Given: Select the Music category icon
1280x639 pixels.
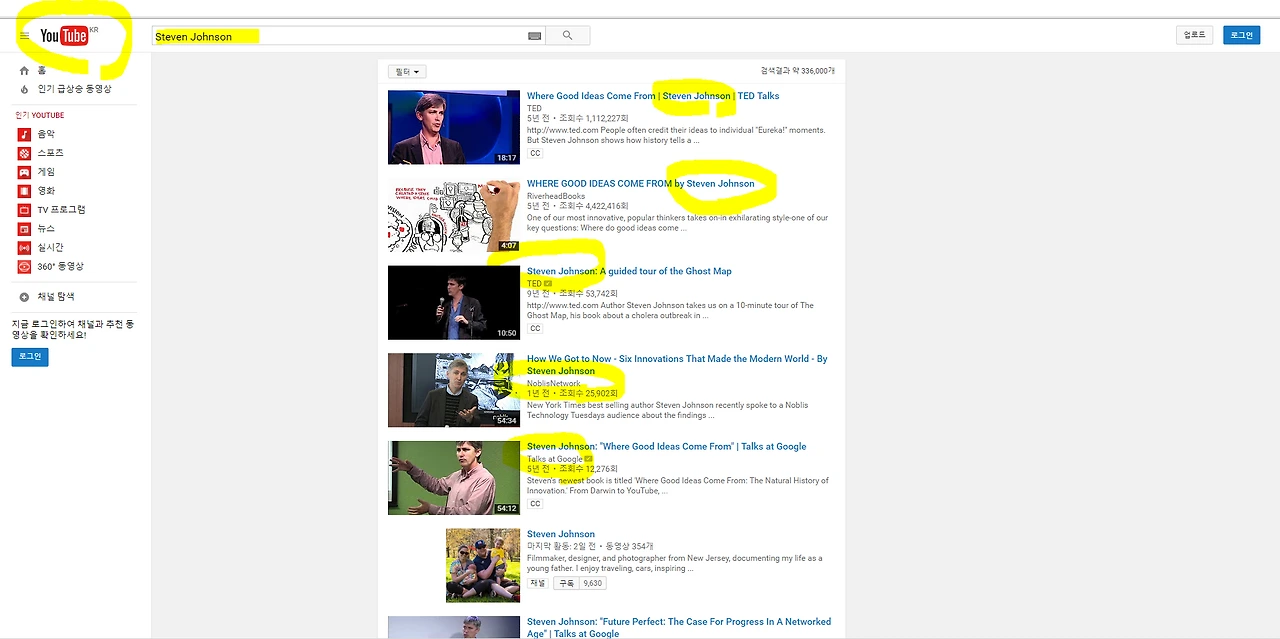Looking at the screenshot, I should pos(25,134).
